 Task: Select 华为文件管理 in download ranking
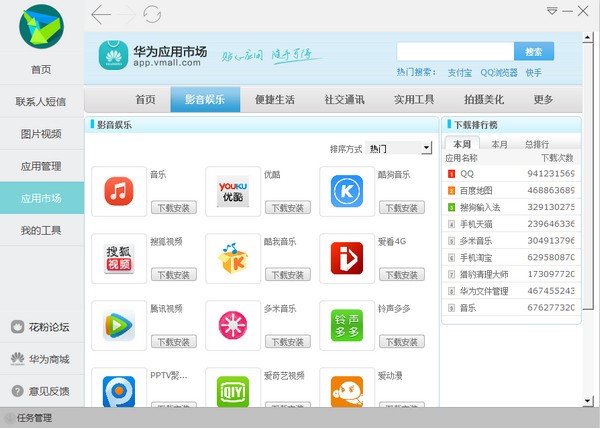click(x=511, y=291)
